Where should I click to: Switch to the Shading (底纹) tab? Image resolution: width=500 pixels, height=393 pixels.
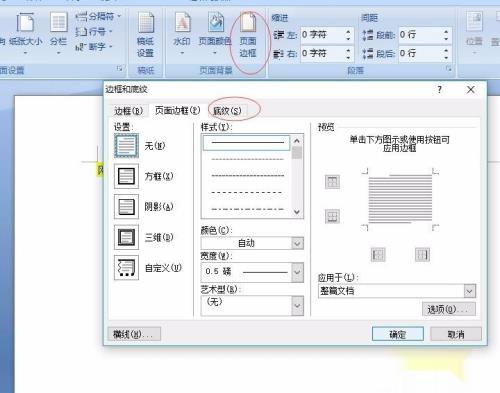[227, 111]
